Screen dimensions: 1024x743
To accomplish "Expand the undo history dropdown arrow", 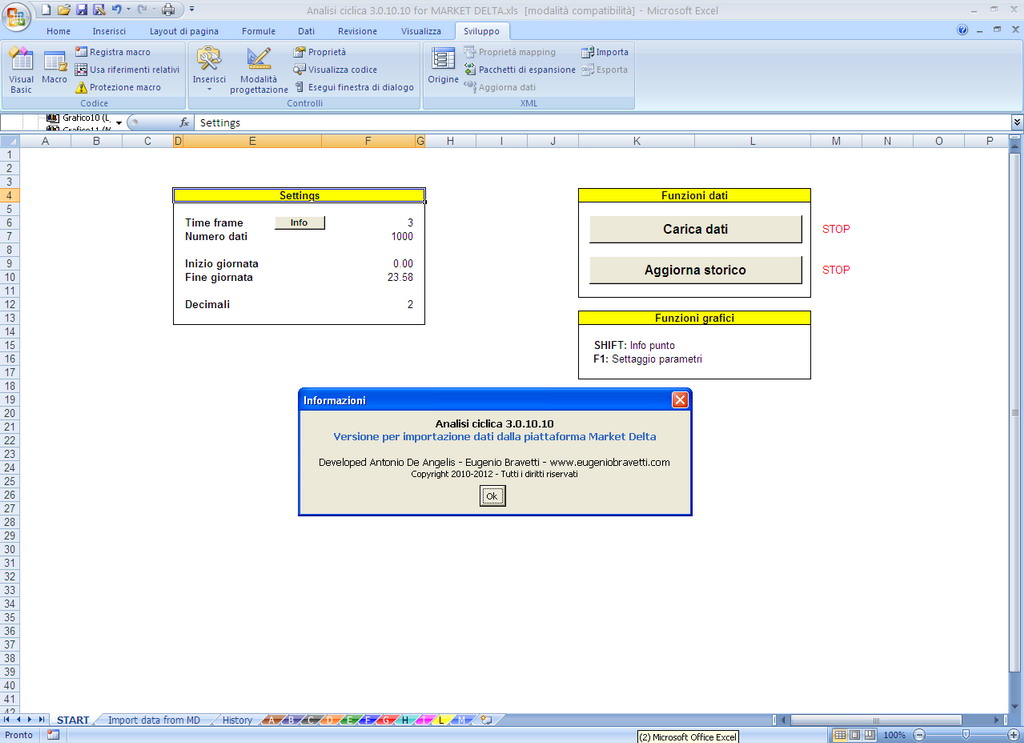I will (x=128, y=9).
